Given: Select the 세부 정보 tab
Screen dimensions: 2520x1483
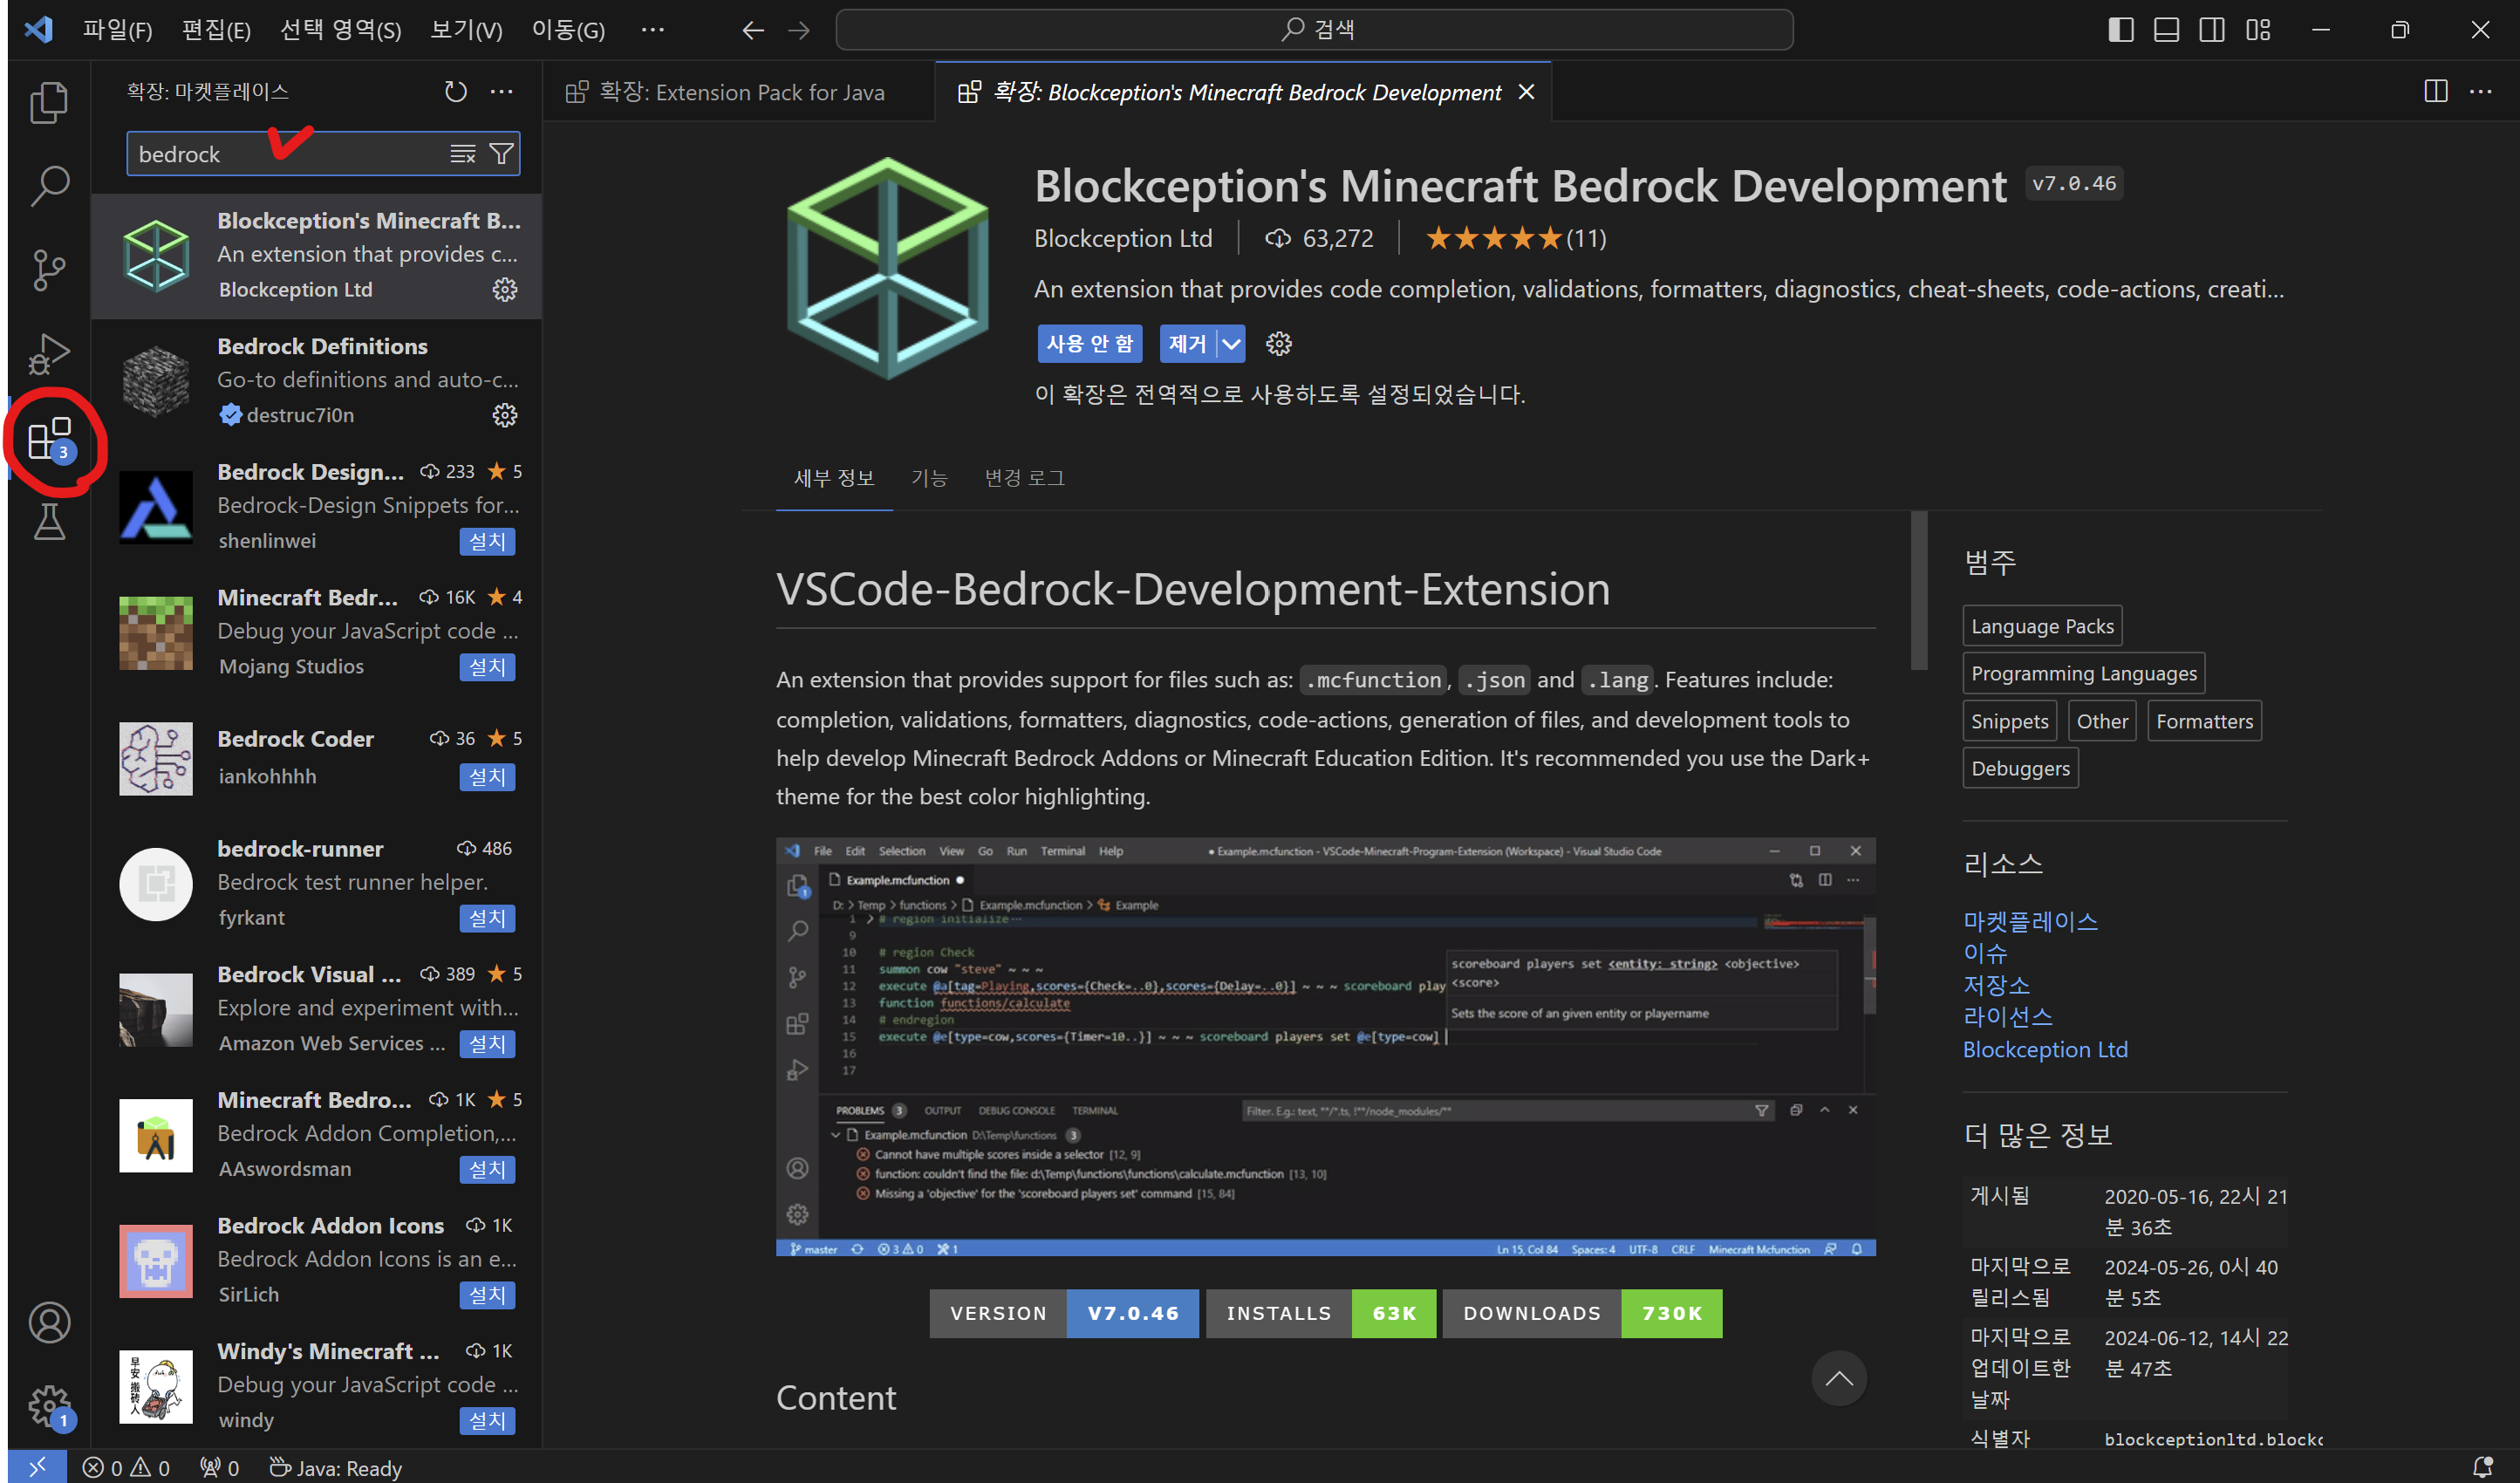Looking at the screenshot, I should click(833, 478).
